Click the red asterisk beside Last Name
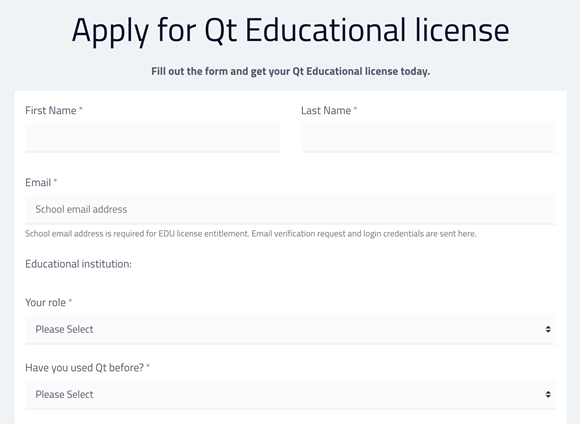This screenshot has height=424, width=580. 355,109
